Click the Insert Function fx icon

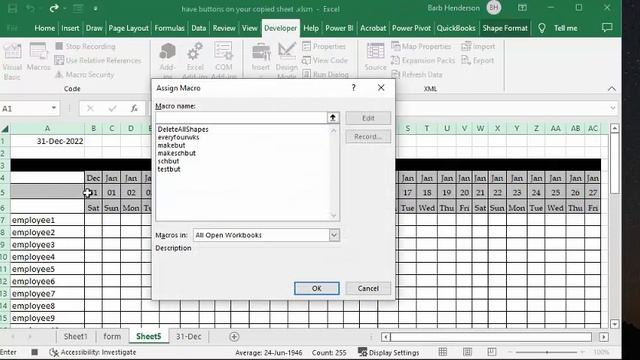click(x=134, y=108)
